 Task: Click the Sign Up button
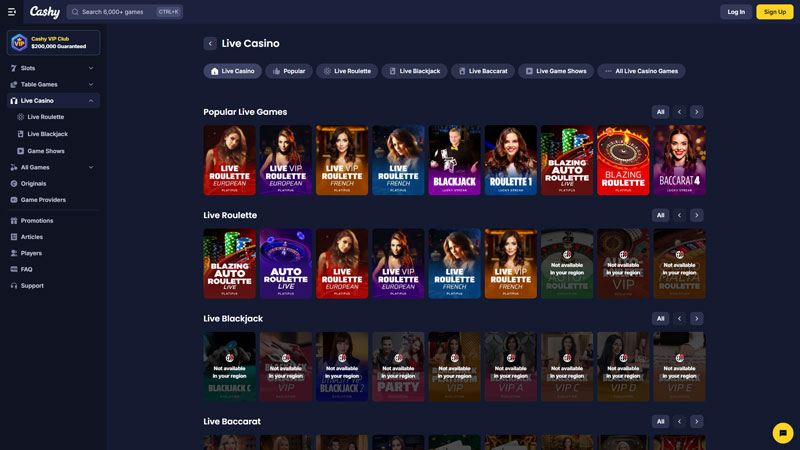coord(774,12)
